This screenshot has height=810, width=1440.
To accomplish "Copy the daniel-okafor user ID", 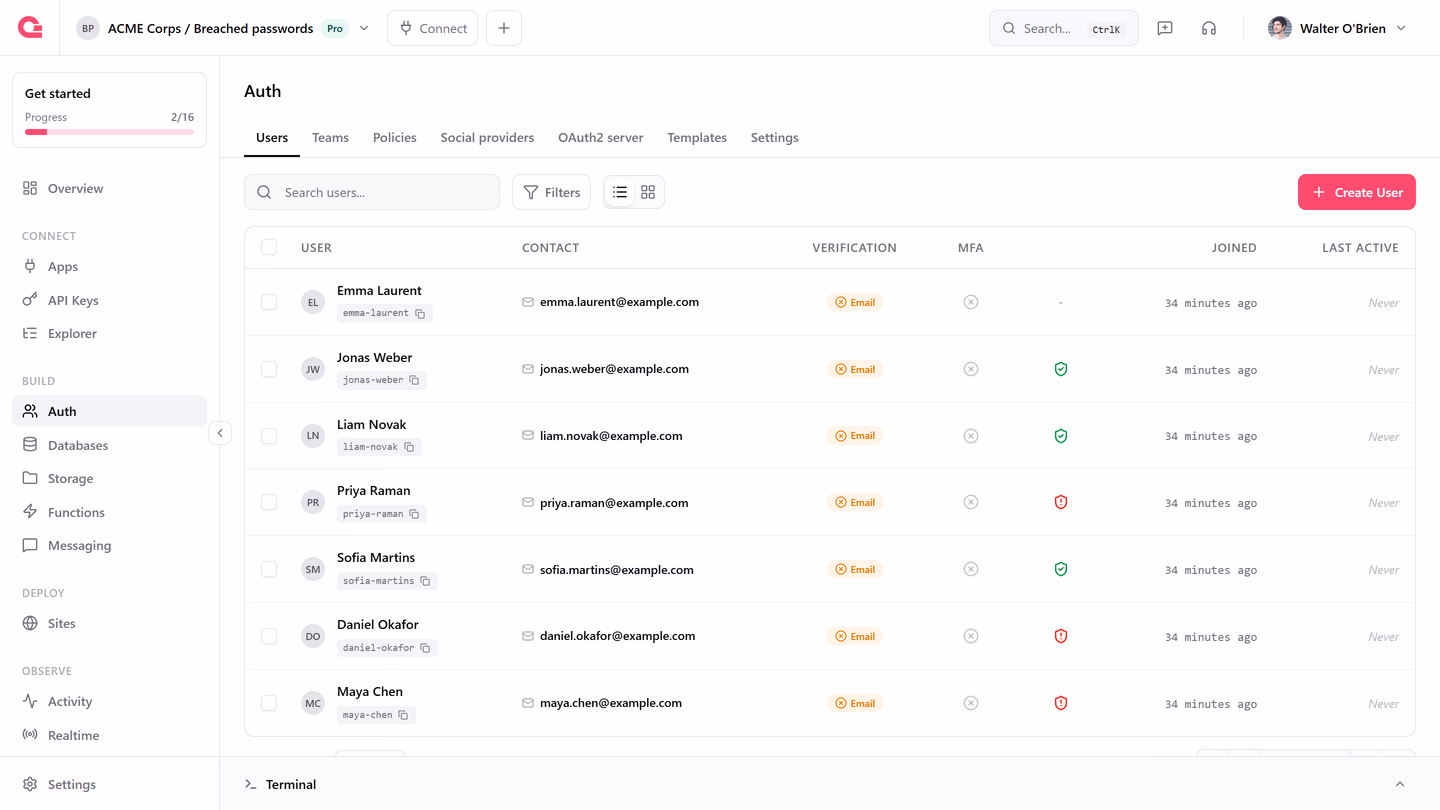I will pos(425,648).
